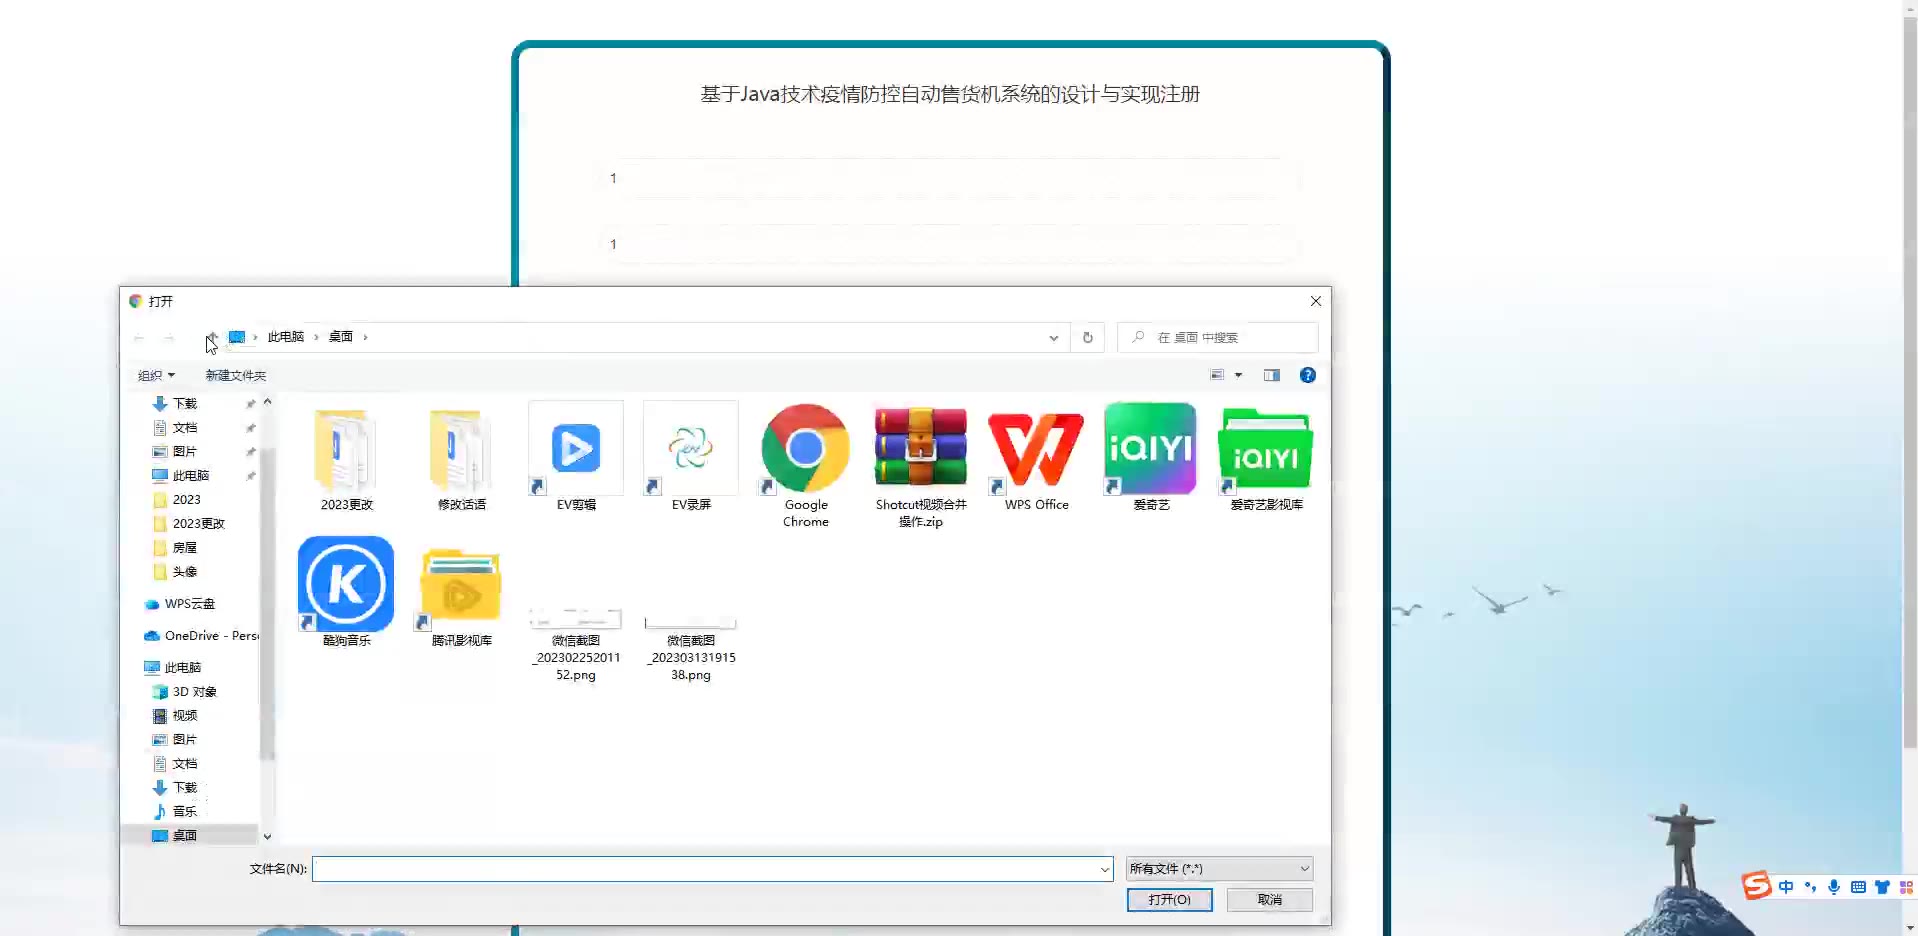Viewport: 1918px width, 936px height.
Task: Select the 酷狗音乐 shortcut
Action: pos(346,593)
